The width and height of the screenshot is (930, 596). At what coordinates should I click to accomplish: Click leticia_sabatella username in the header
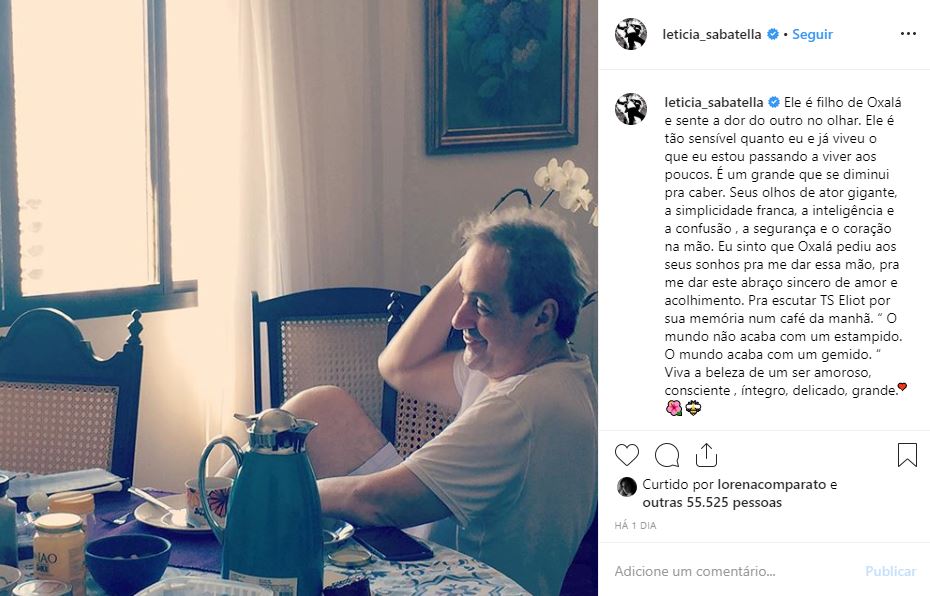712,34
